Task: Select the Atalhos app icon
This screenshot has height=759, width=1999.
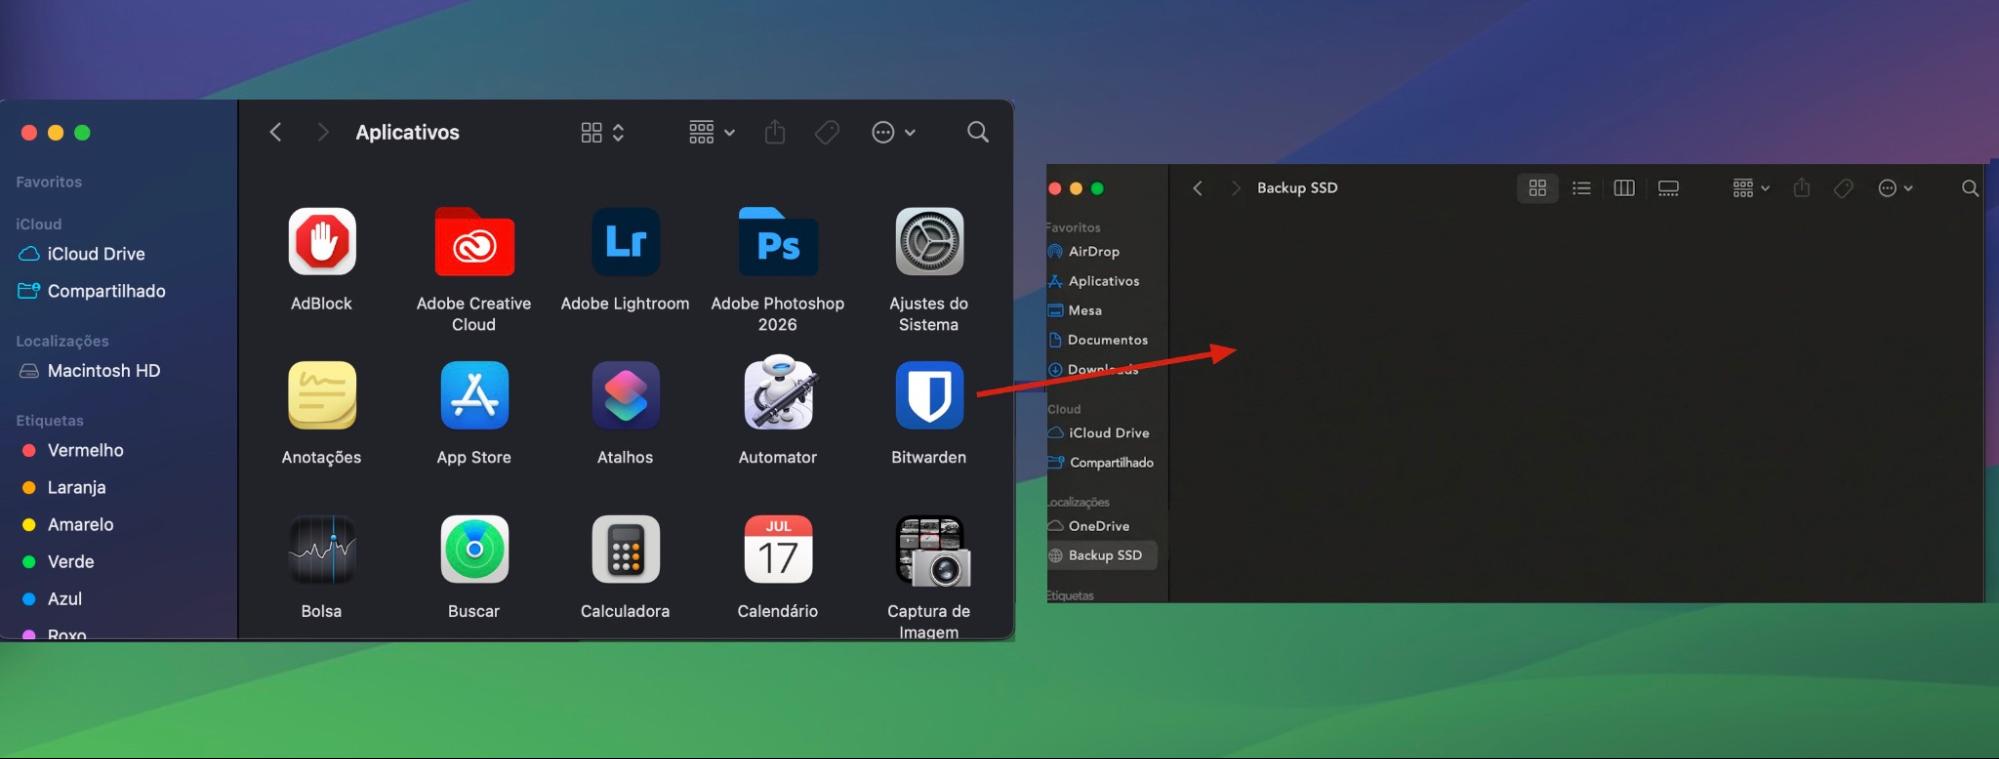Action: (625, 395)
